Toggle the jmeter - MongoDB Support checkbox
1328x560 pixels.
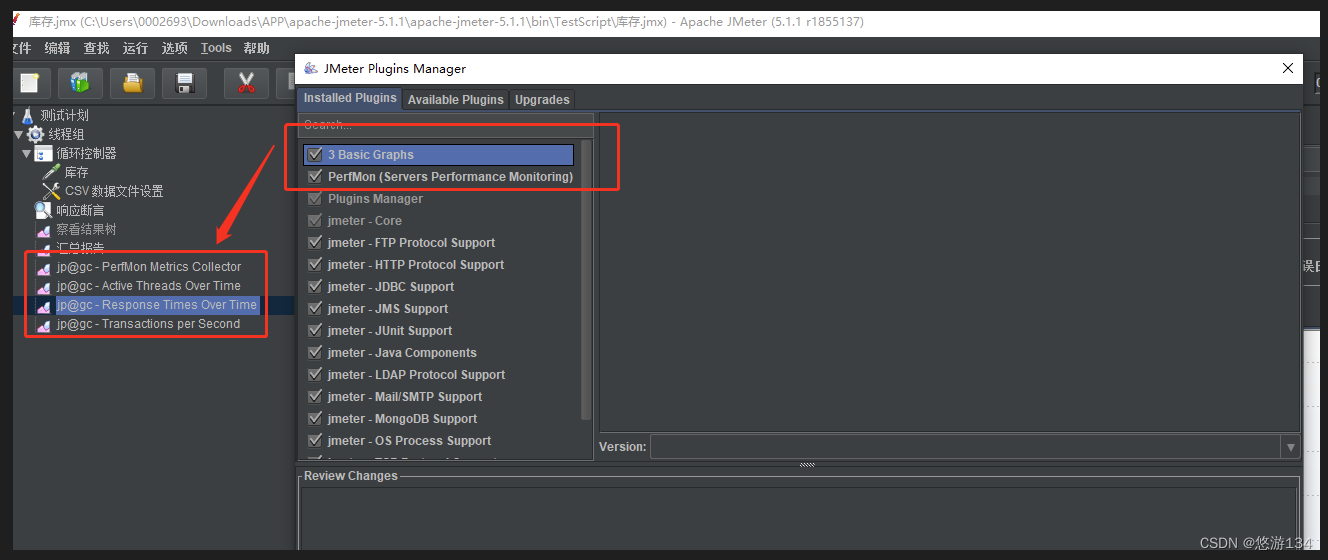[315, 419]
